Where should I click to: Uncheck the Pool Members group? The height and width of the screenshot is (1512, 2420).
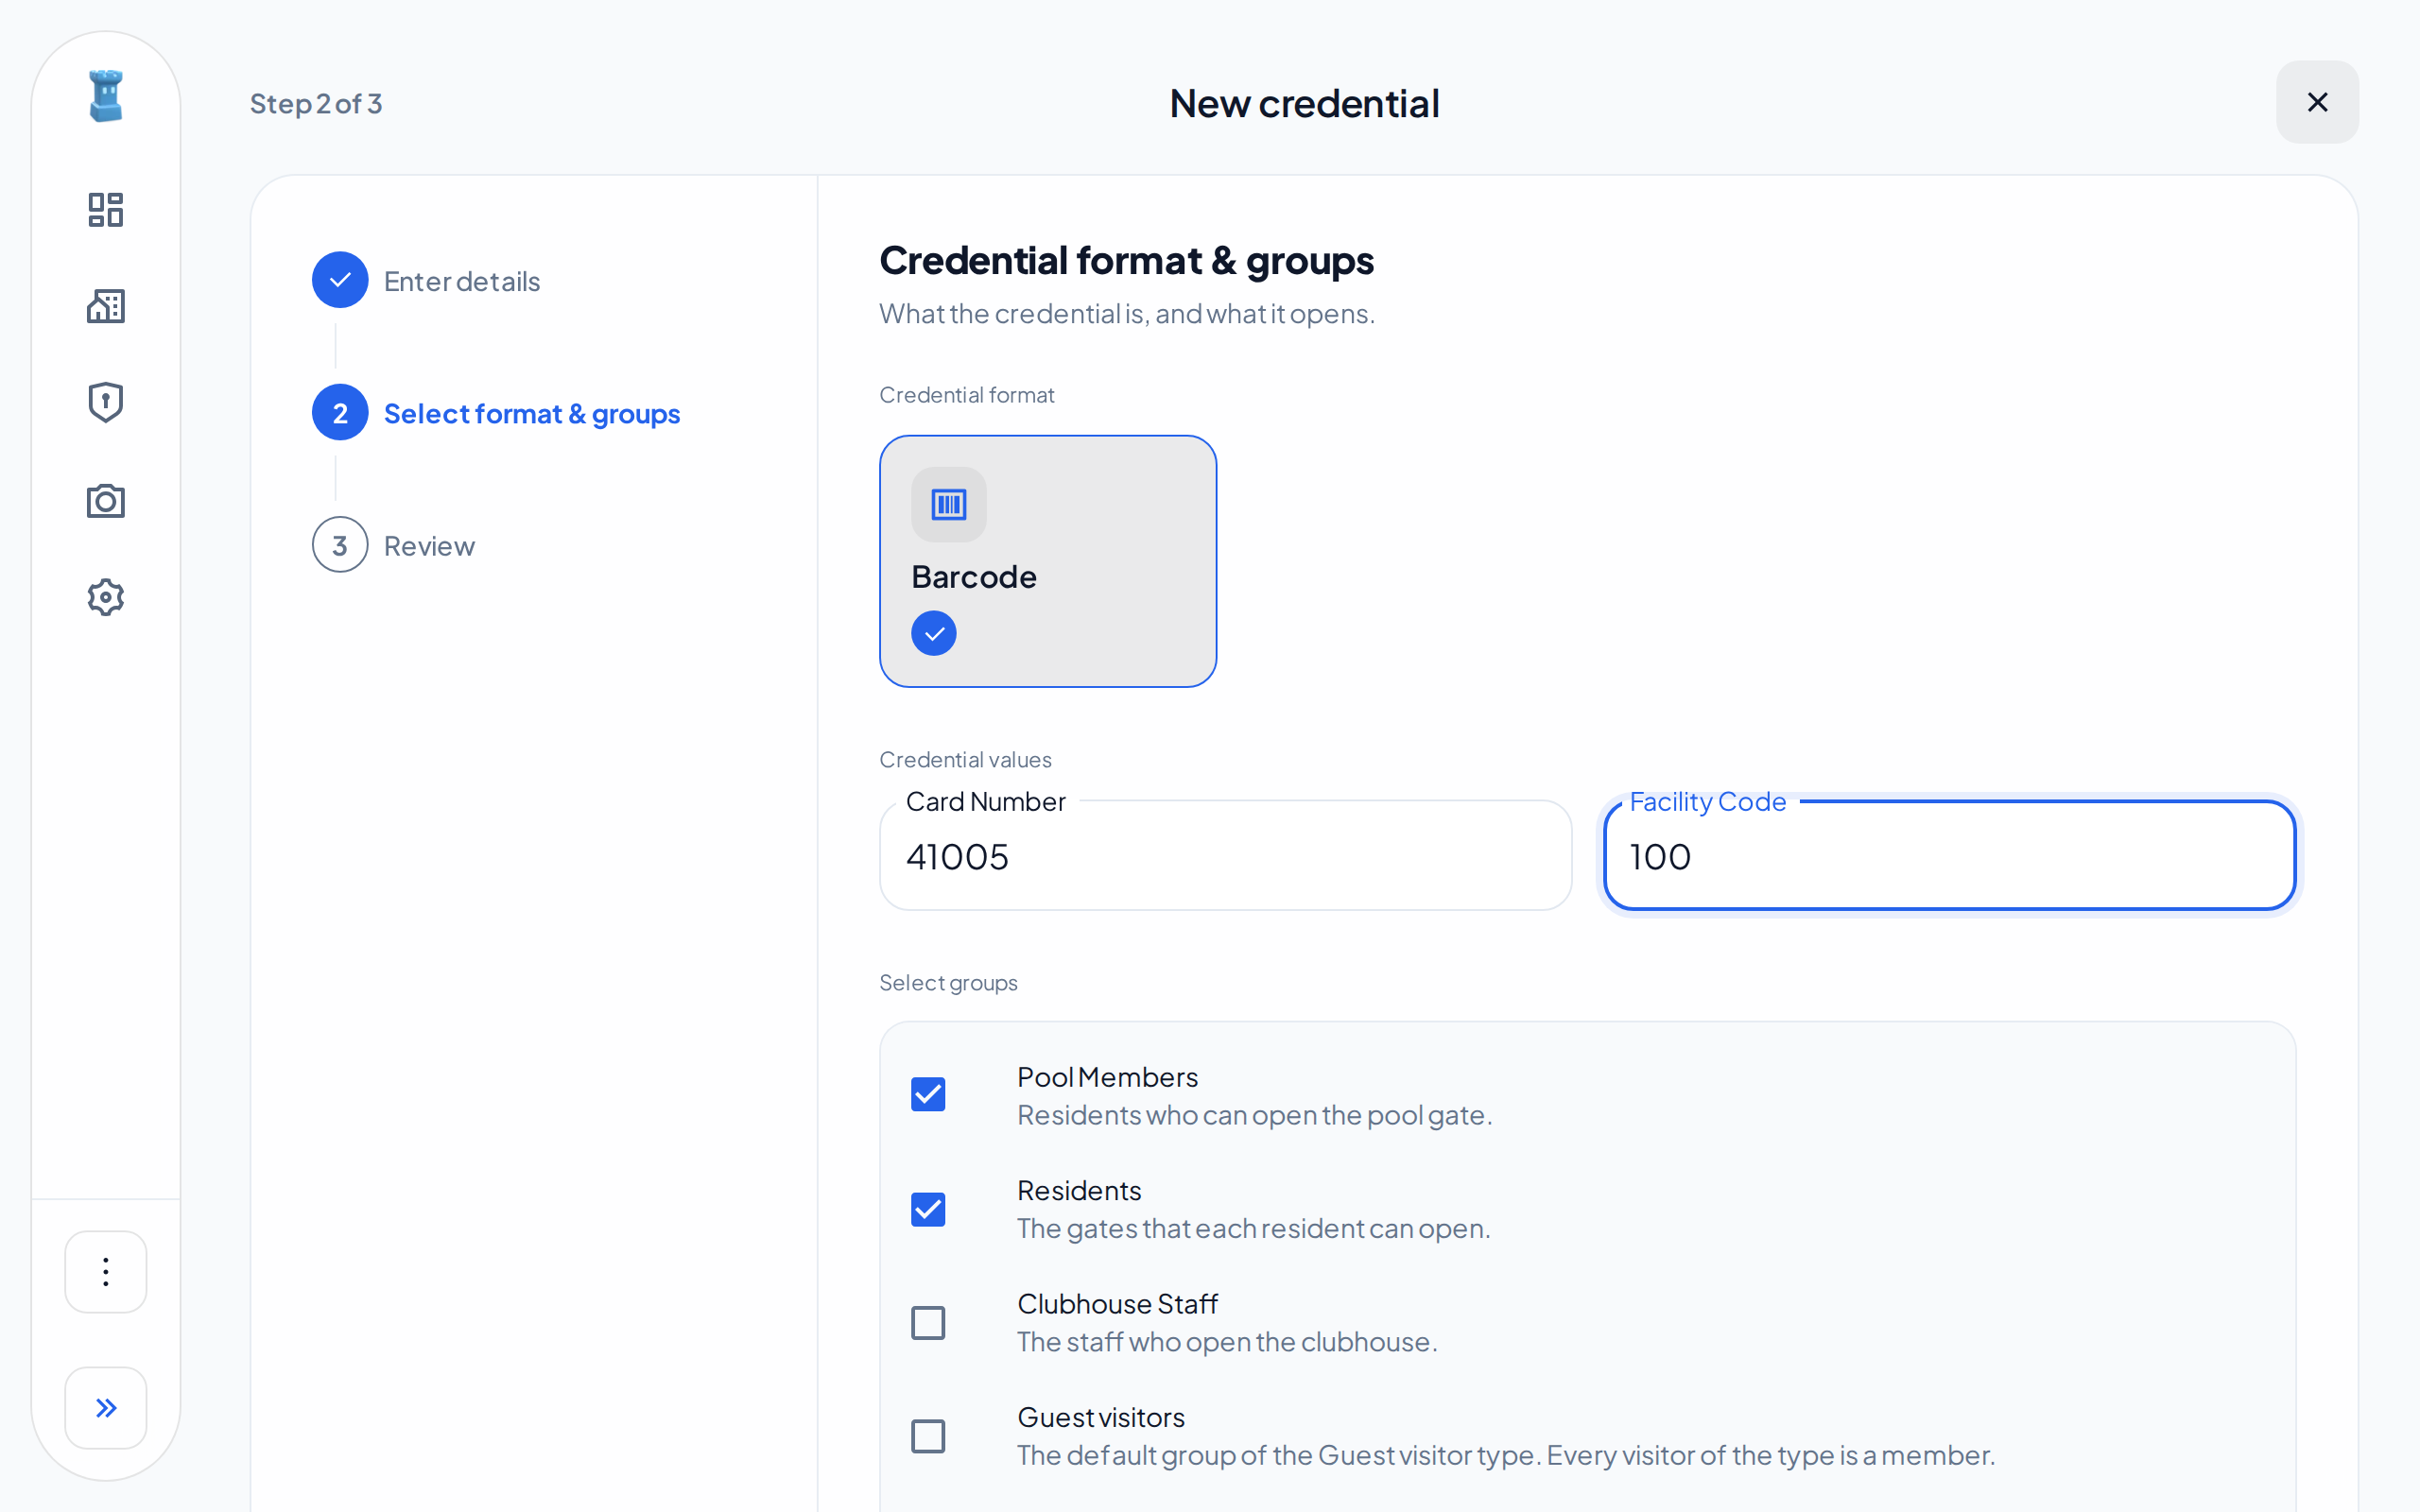pyautogui.click(x=928, y=1094)
